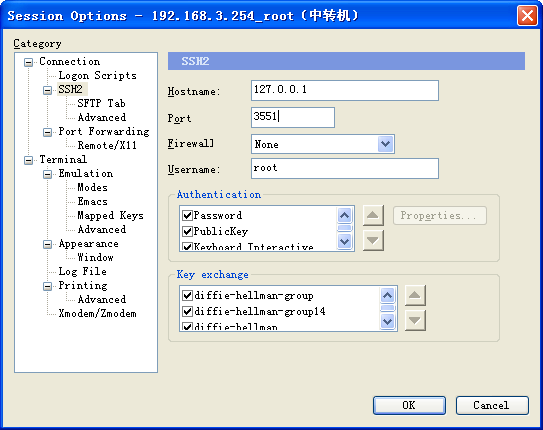Collapse the Emulation tree node
543x430 pixels.
[x=47, y=174]
